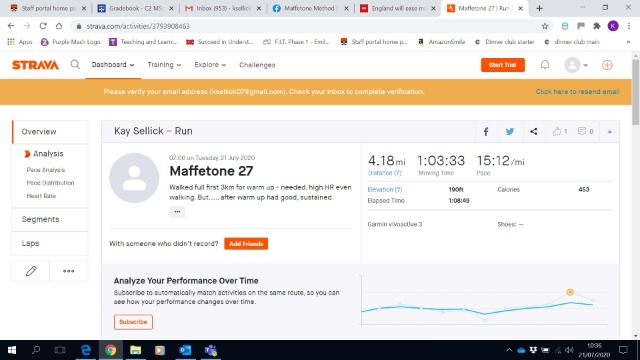Screen dimensions: 640x360
Task: Click the orange plus upload icon
Action: (x=607, y=65)
